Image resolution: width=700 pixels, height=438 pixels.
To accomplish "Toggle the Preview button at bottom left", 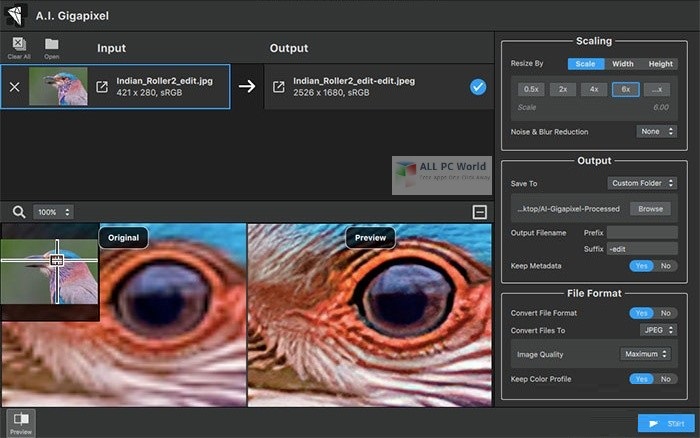I will click(21, 423).
